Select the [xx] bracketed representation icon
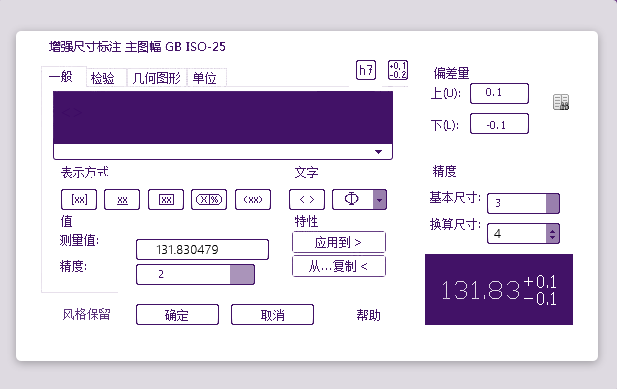This screenshot has height=389, width=617. [x=79, y=199]
